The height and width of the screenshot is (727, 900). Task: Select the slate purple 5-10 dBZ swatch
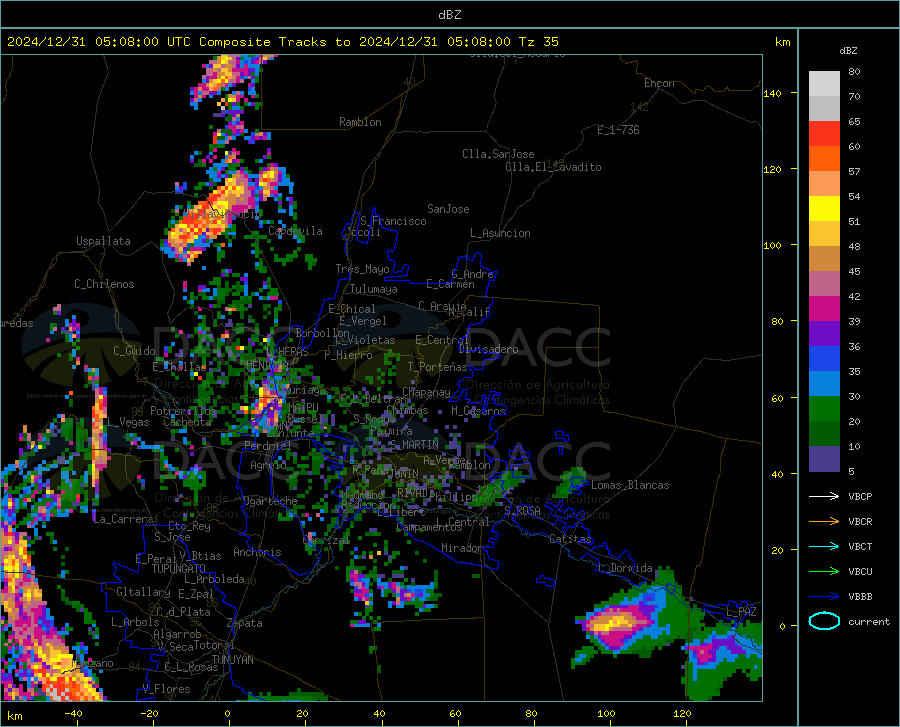point(824,459)
